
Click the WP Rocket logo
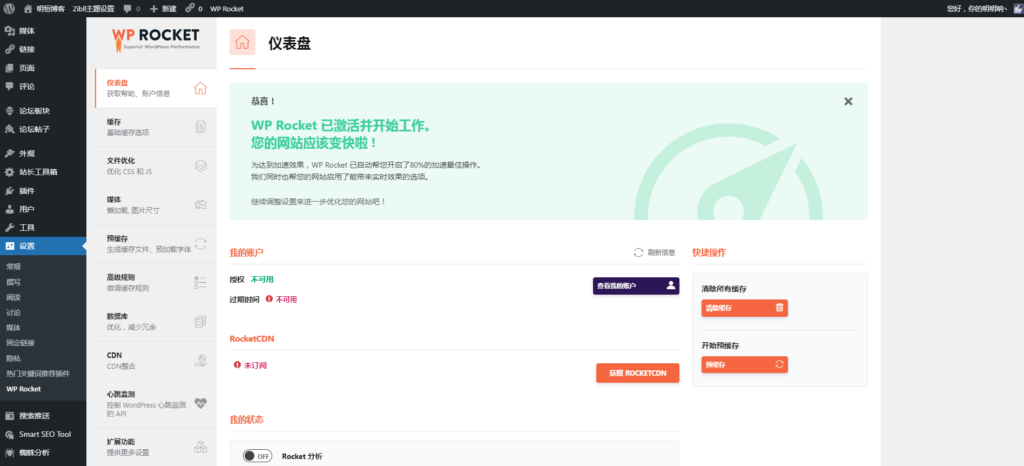155,39
